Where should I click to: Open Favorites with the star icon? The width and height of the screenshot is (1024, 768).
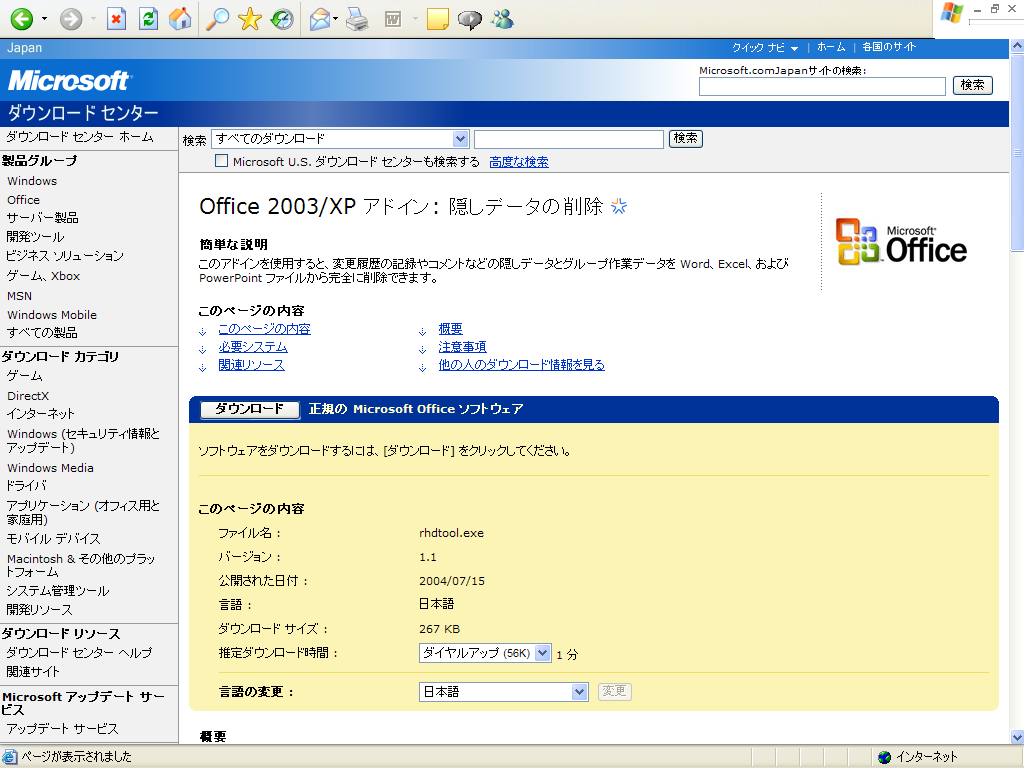click(x=250, y=19)
